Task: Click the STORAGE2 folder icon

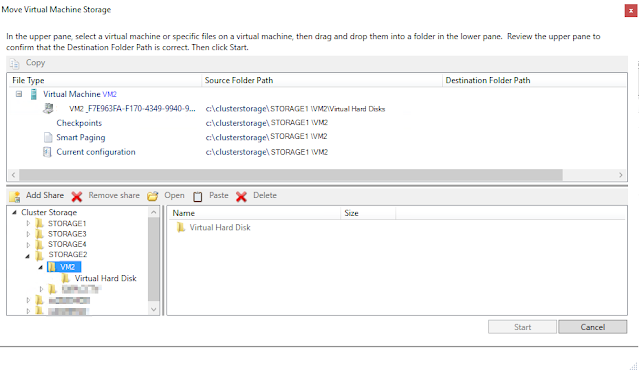Action: [x=40, y=255]
